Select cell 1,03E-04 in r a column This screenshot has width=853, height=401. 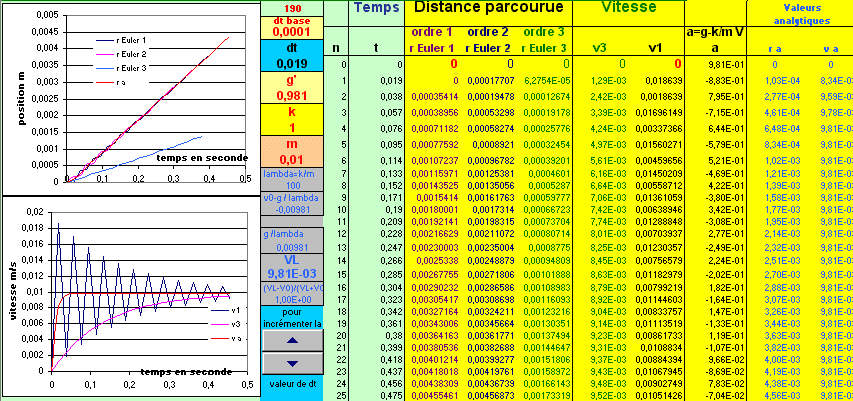click(775, 81)
